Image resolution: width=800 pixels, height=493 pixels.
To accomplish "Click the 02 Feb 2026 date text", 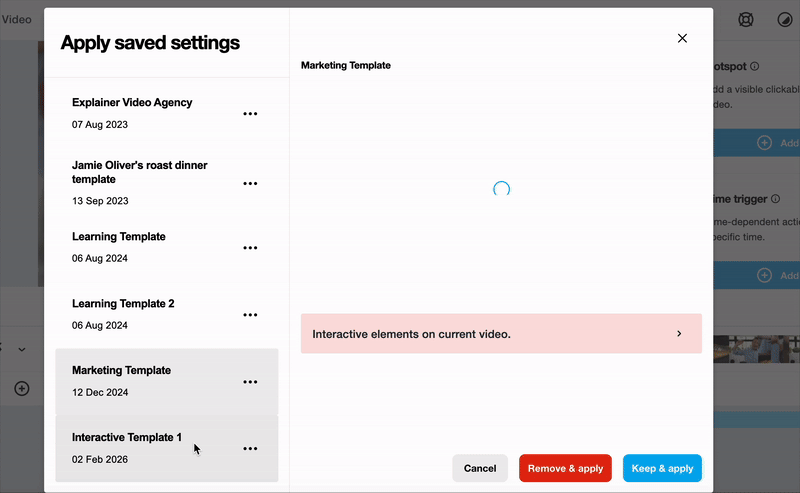I will pos(100,459).
